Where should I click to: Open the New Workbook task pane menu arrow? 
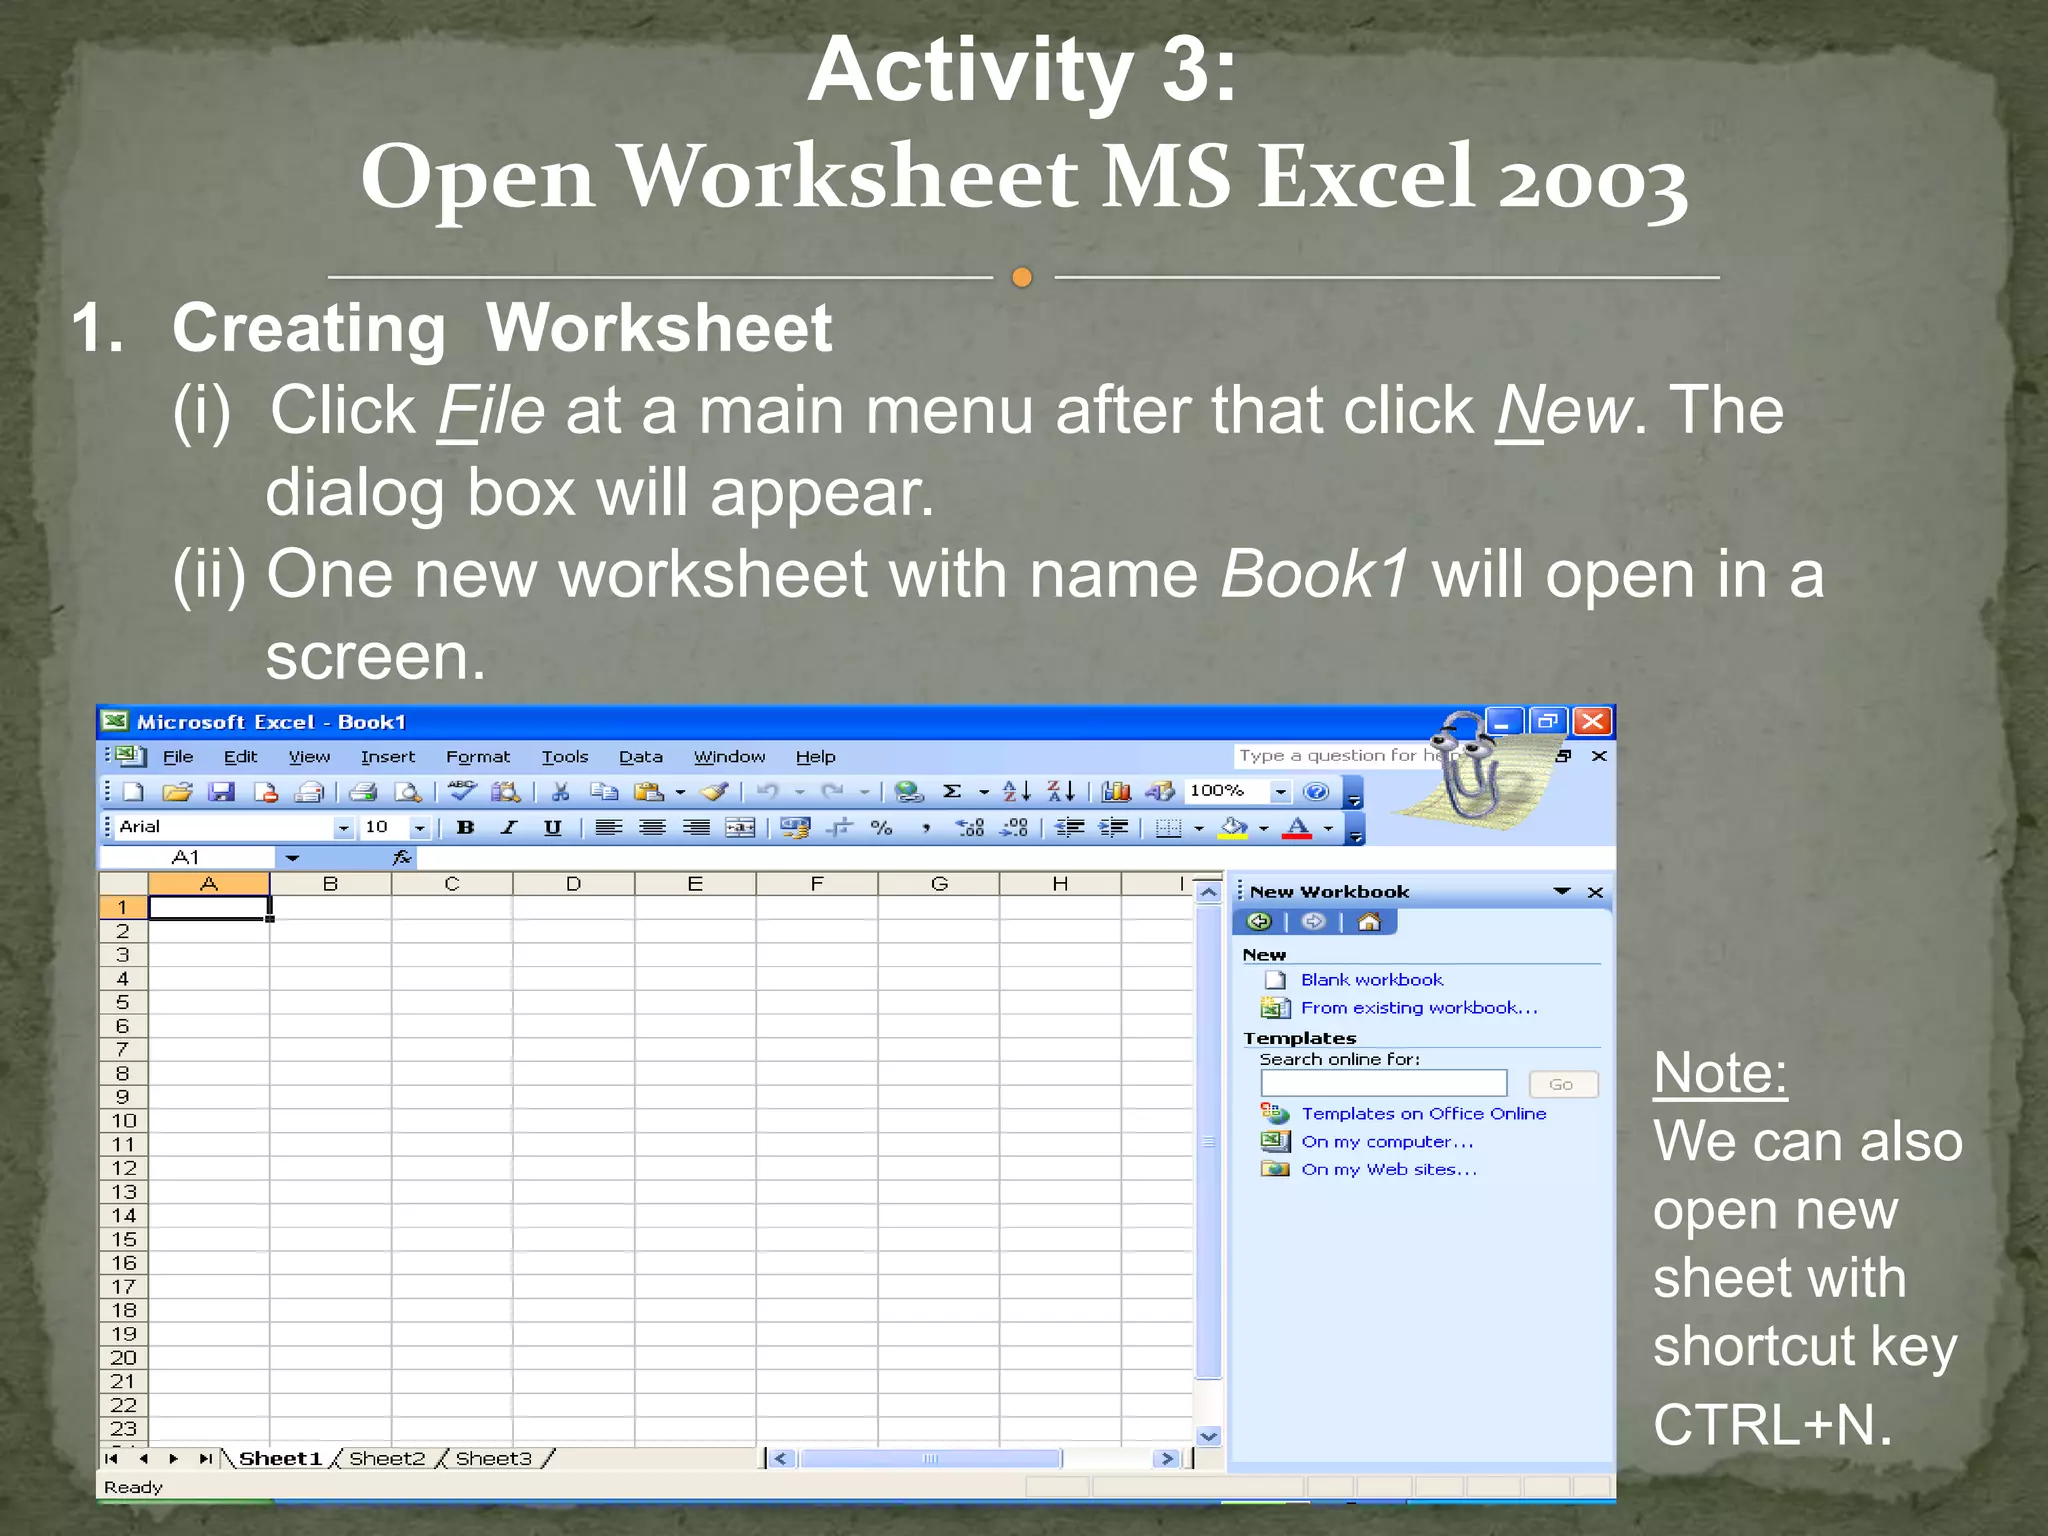click(x=1562, y=892)
